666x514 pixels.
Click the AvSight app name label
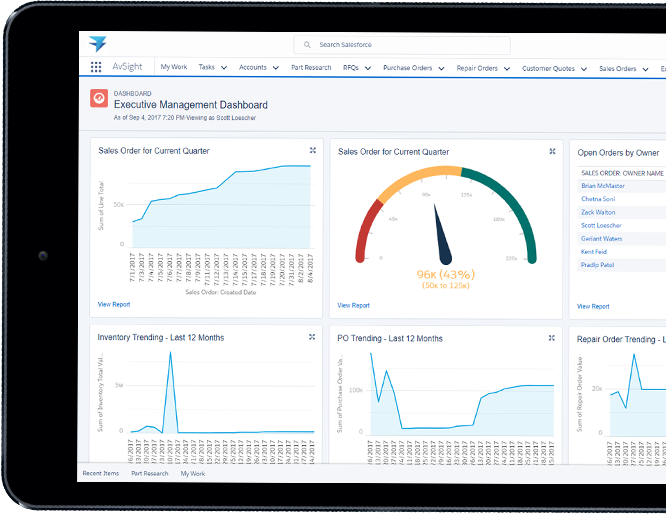[x=127, y=66]
